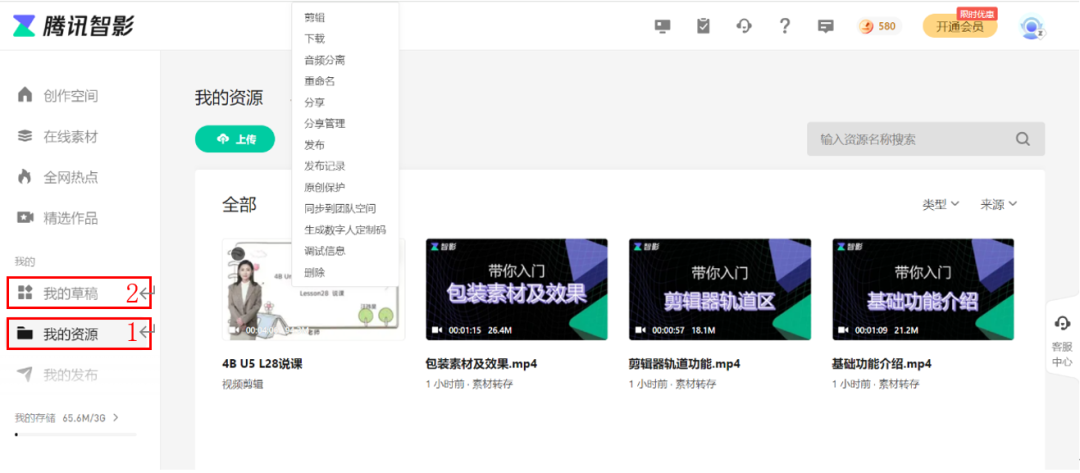Open 在线素材 in sidebar
1080x473 pixels.
(x=70, y=136)
